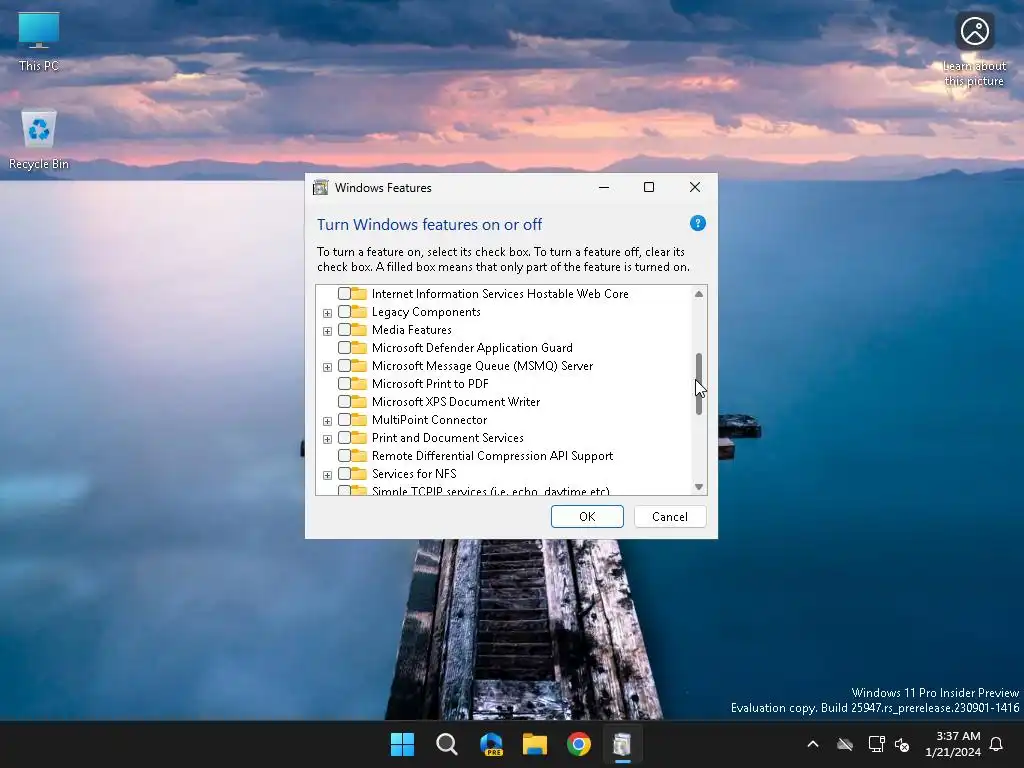
Task: Close the Windows Features dialog
Action: 695,187
